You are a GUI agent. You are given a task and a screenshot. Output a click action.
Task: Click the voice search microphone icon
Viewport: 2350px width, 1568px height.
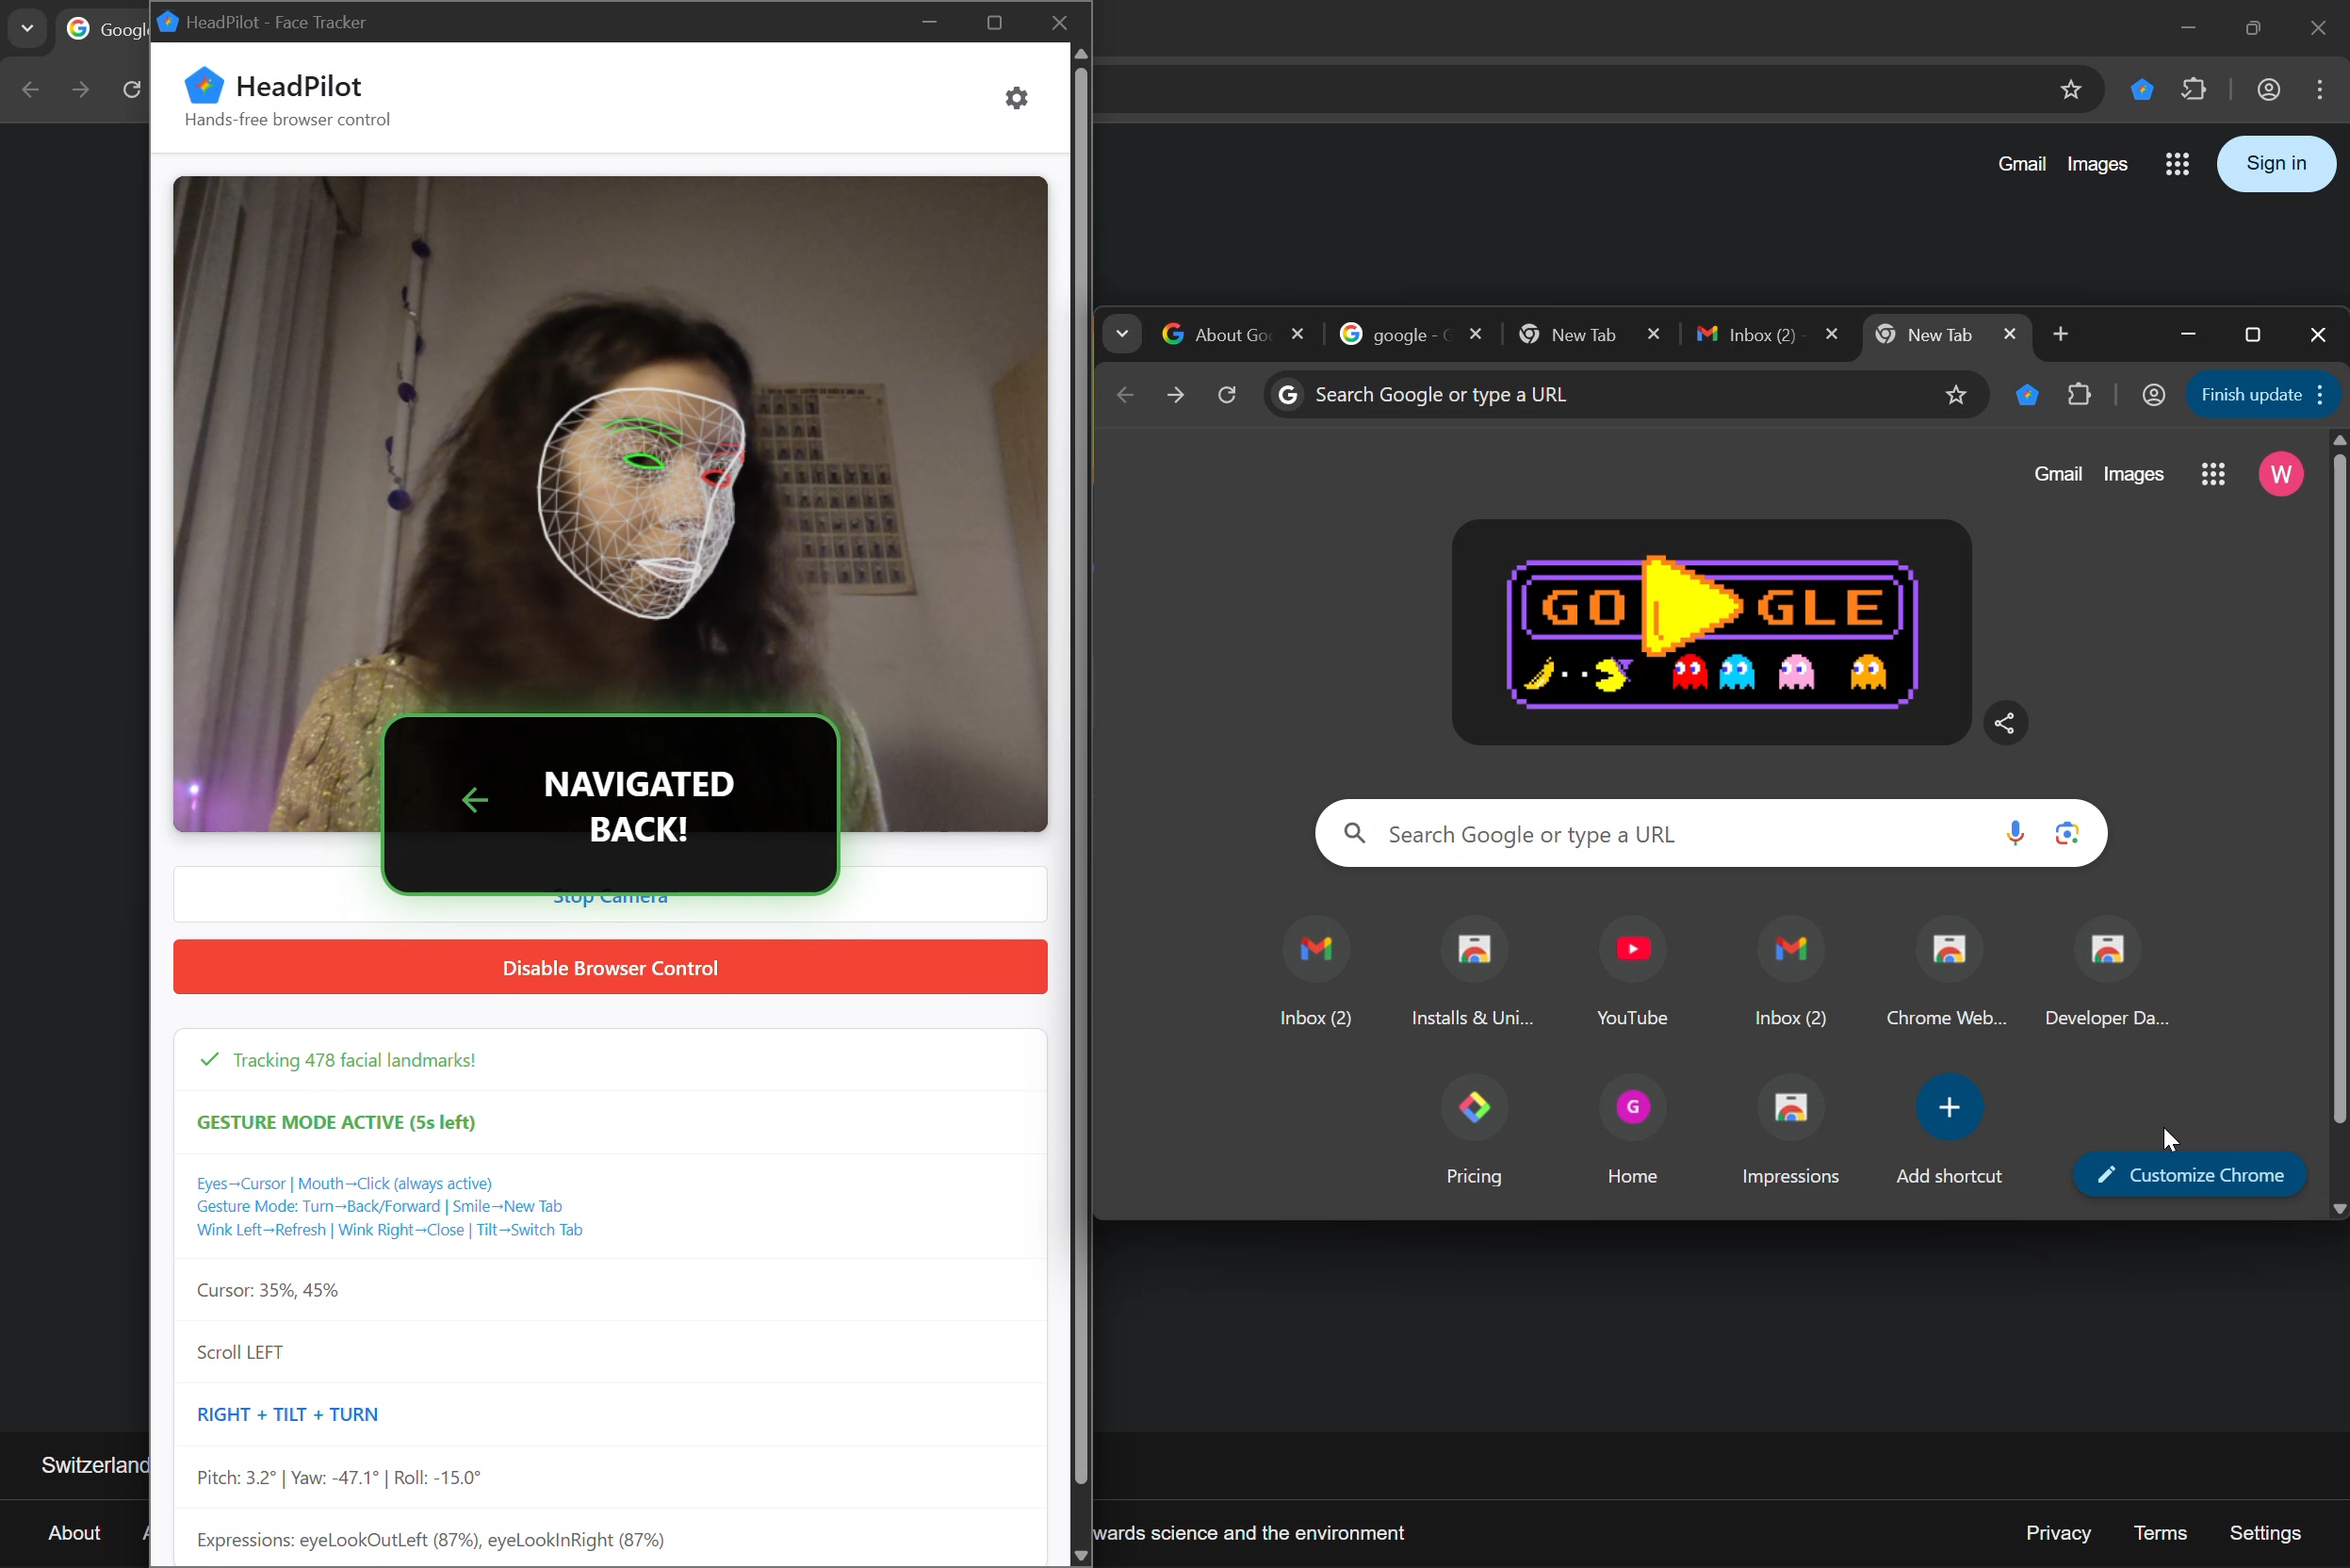point(2014,833)
